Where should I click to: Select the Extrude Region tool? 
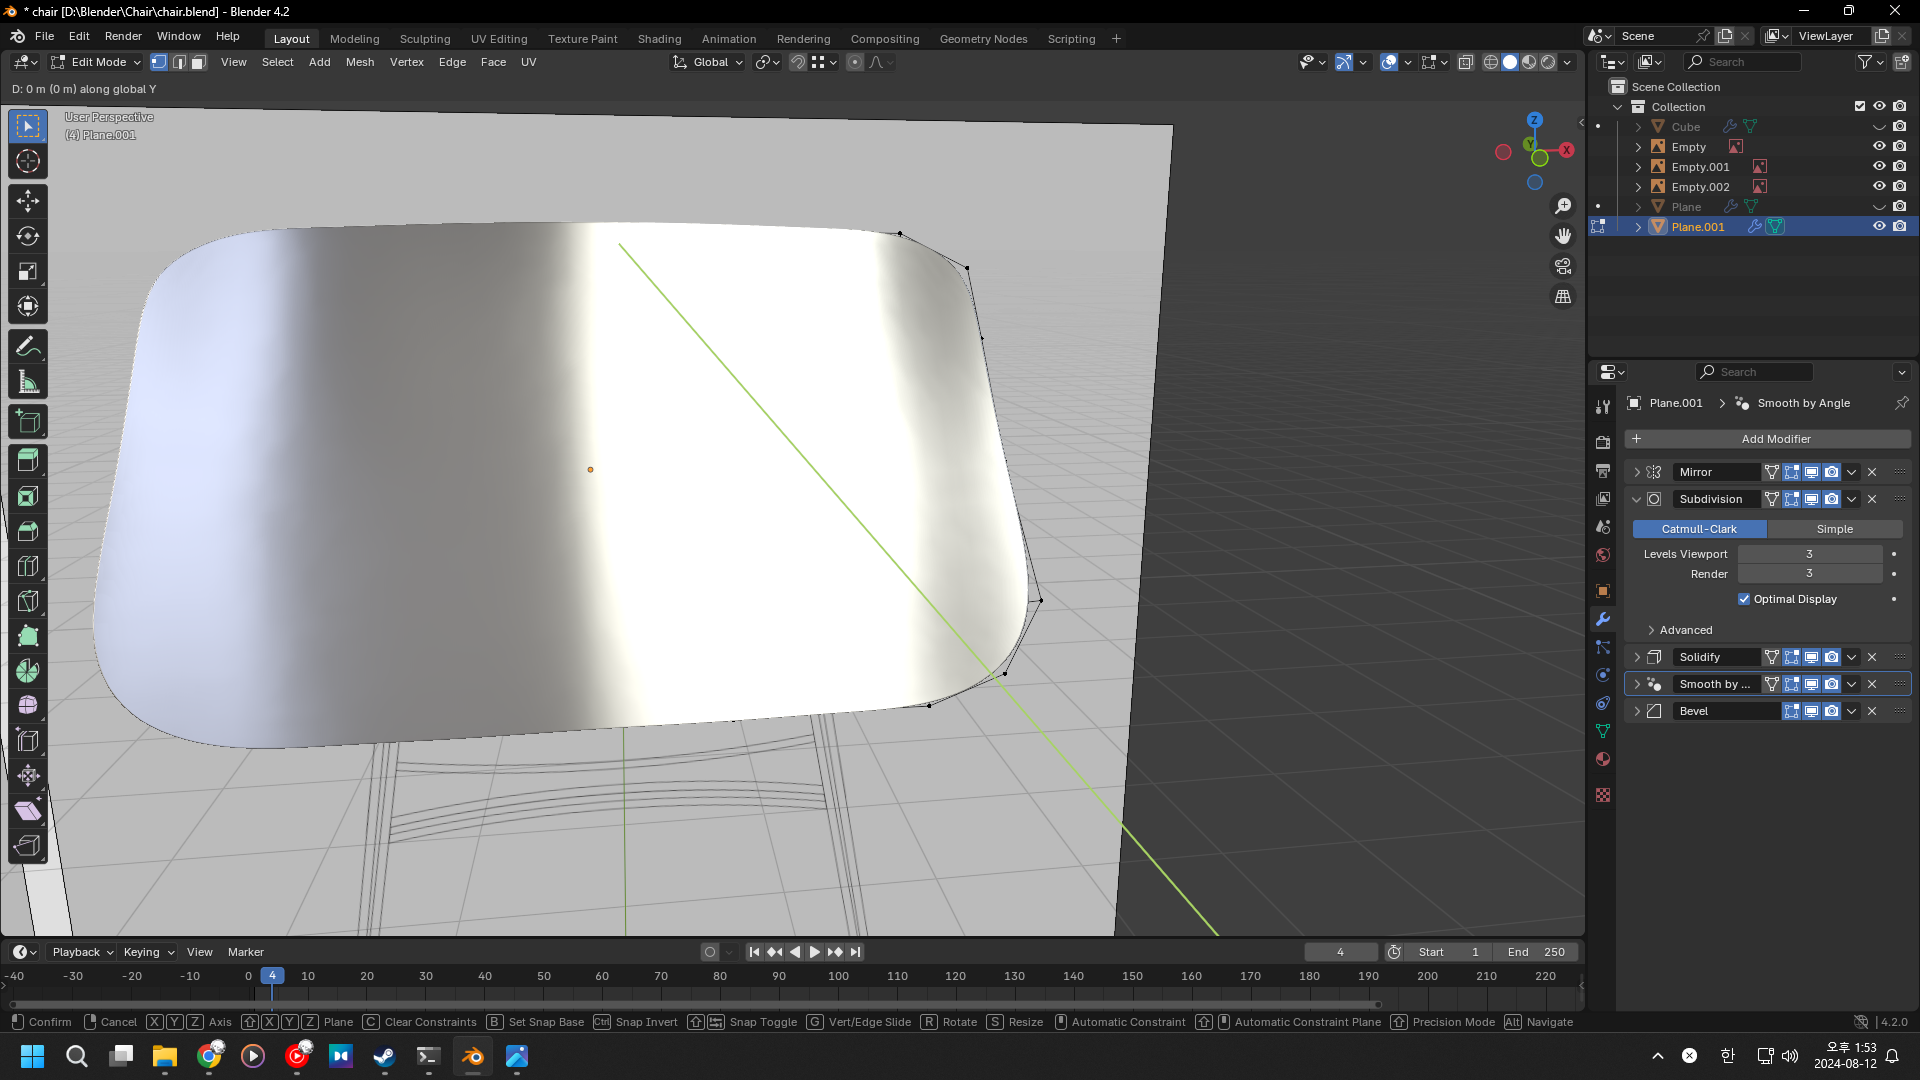28,461
